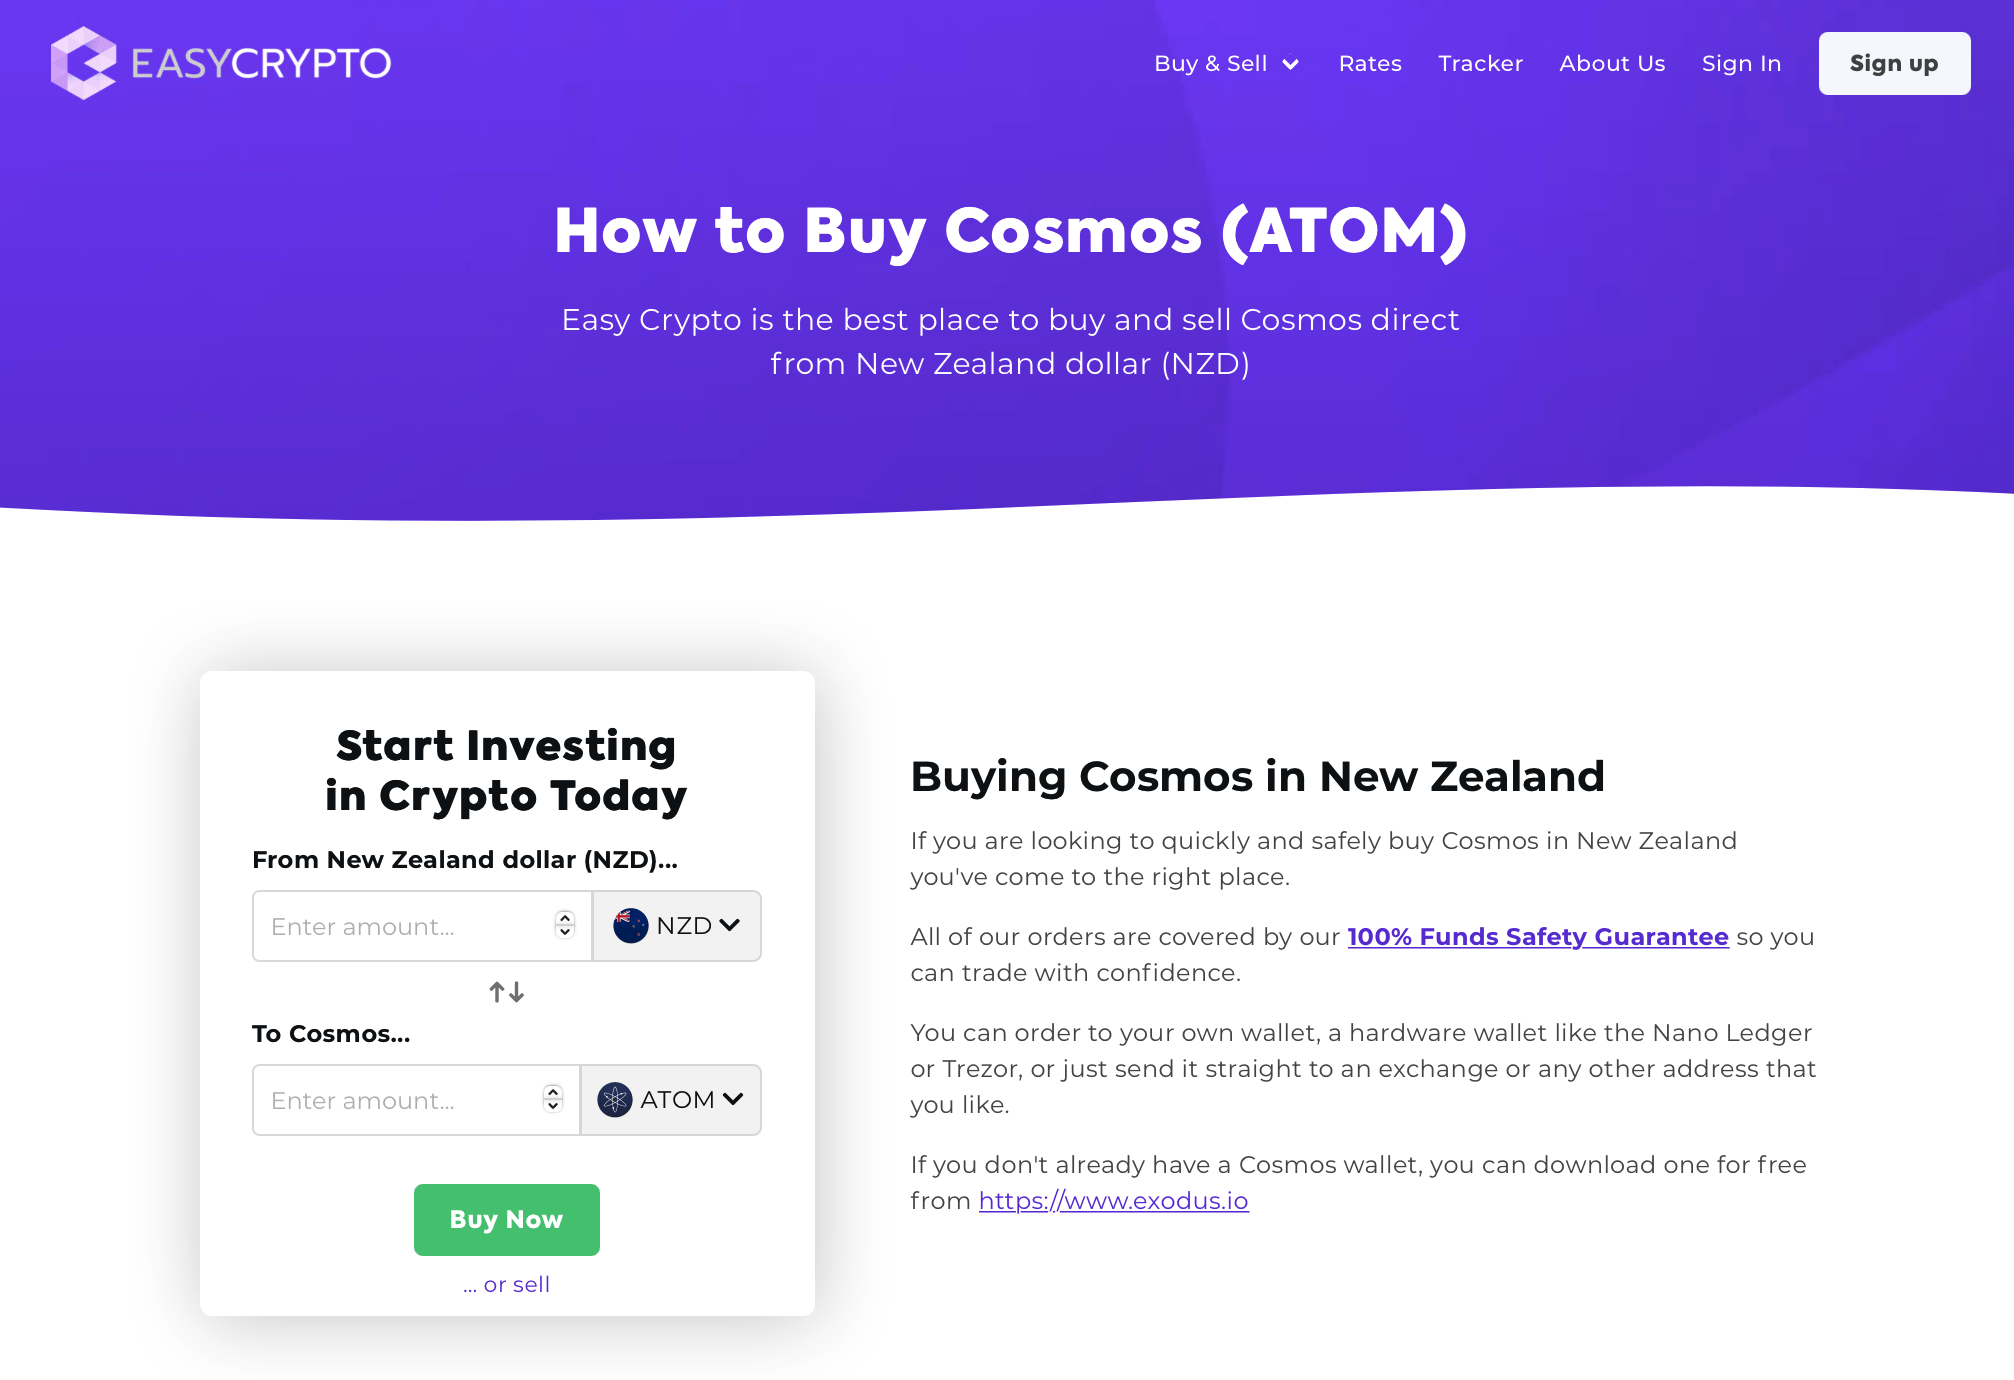The image size is (2014, 1380).
Task: Click the swap arrows toggle icon
Action: coord(505,991)
